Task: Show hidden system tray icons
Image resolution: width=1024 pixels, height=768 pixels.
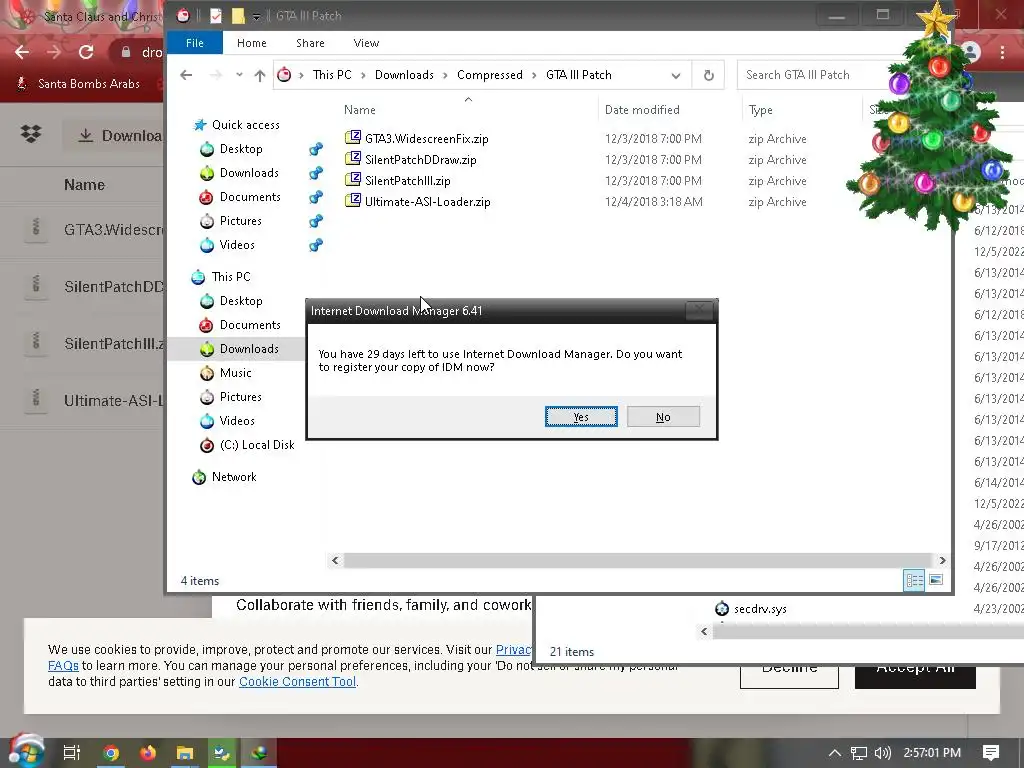Action: pyautogui.click(x=835, y=753)
